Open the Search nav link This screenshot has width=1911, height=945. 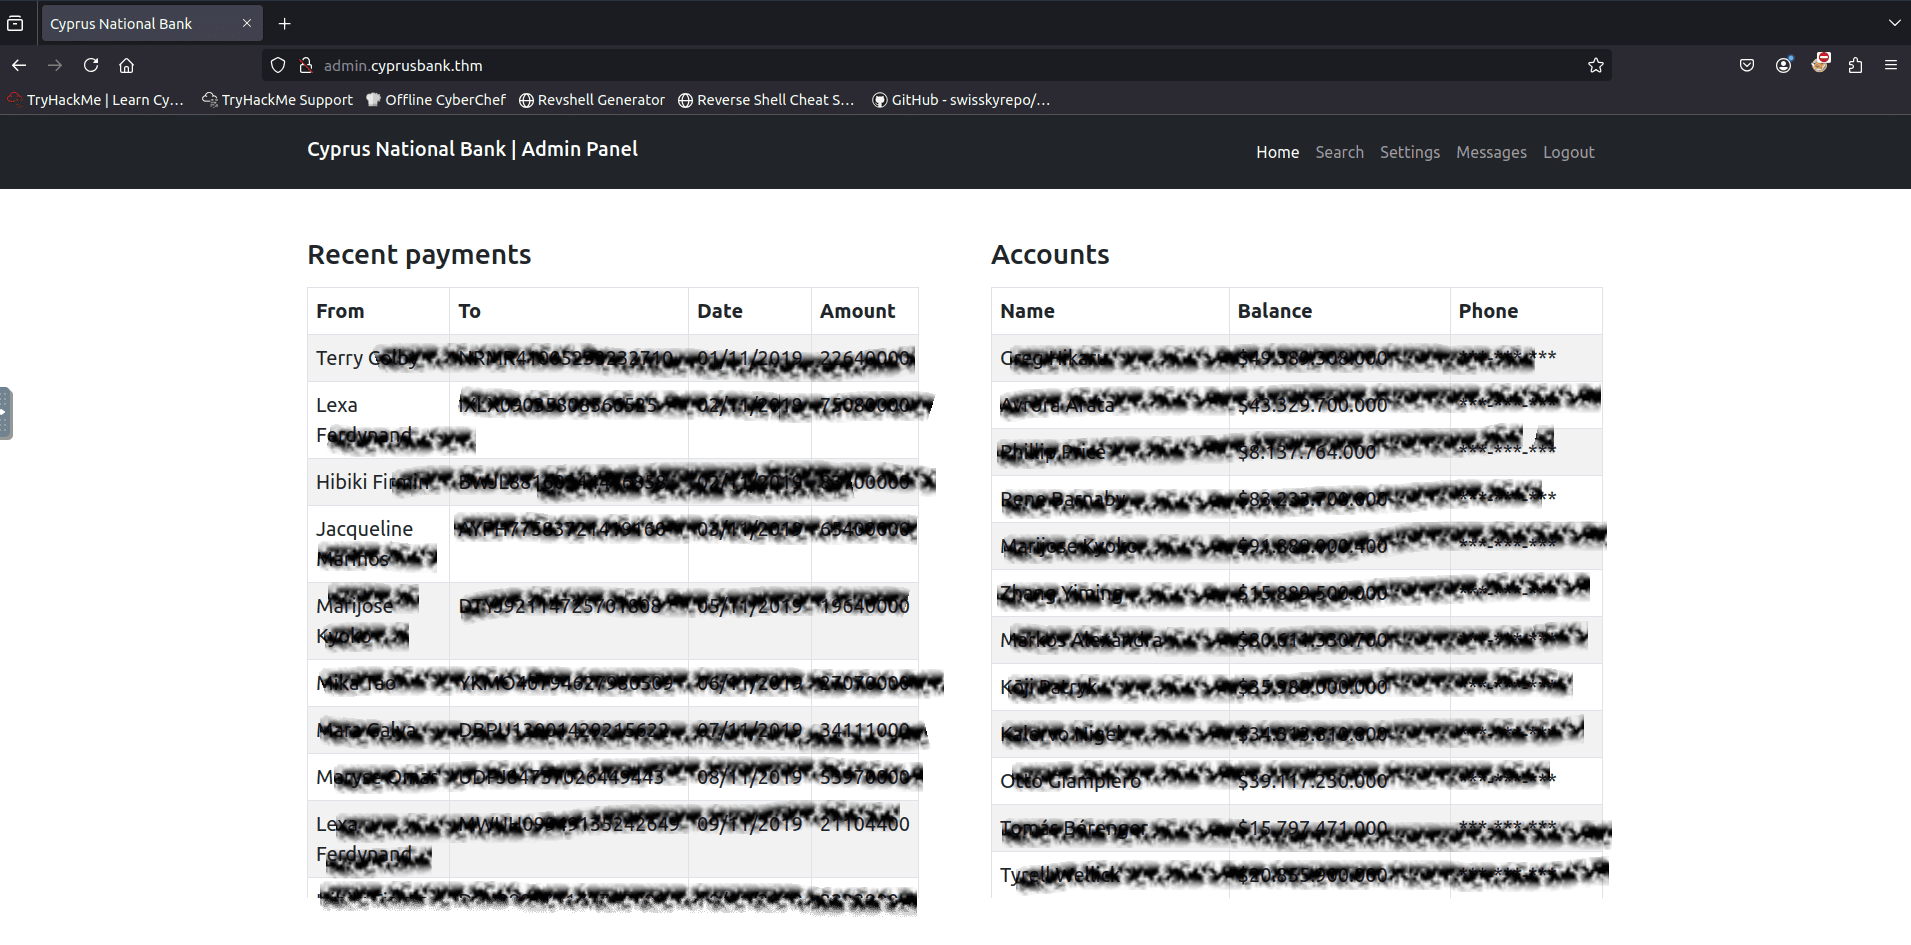coord(1339,152)
